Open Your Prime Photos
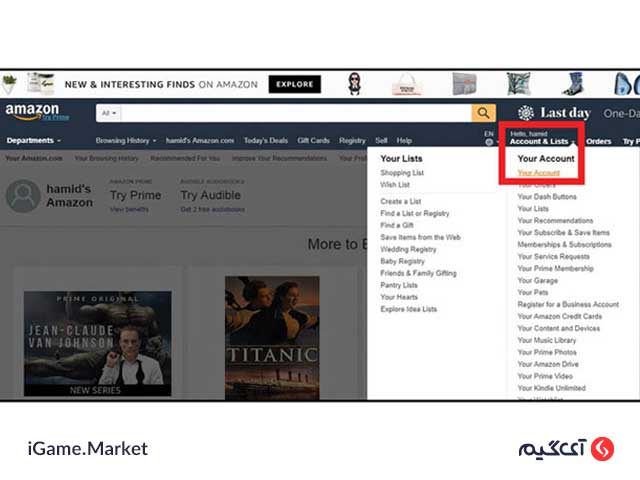The width and height of the screenshot is (640, 480). pyautogui.click(x=547, y=352)
